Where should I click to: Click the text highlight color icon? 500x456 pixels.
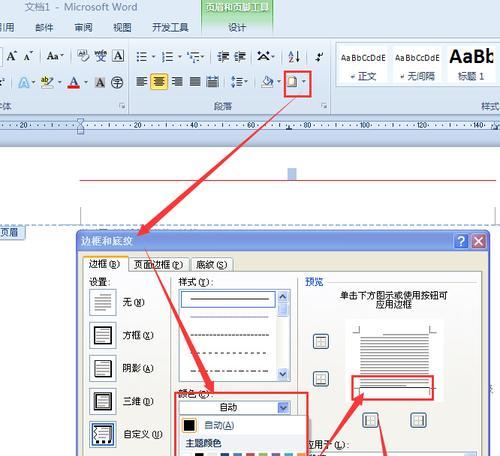[47, 82]
